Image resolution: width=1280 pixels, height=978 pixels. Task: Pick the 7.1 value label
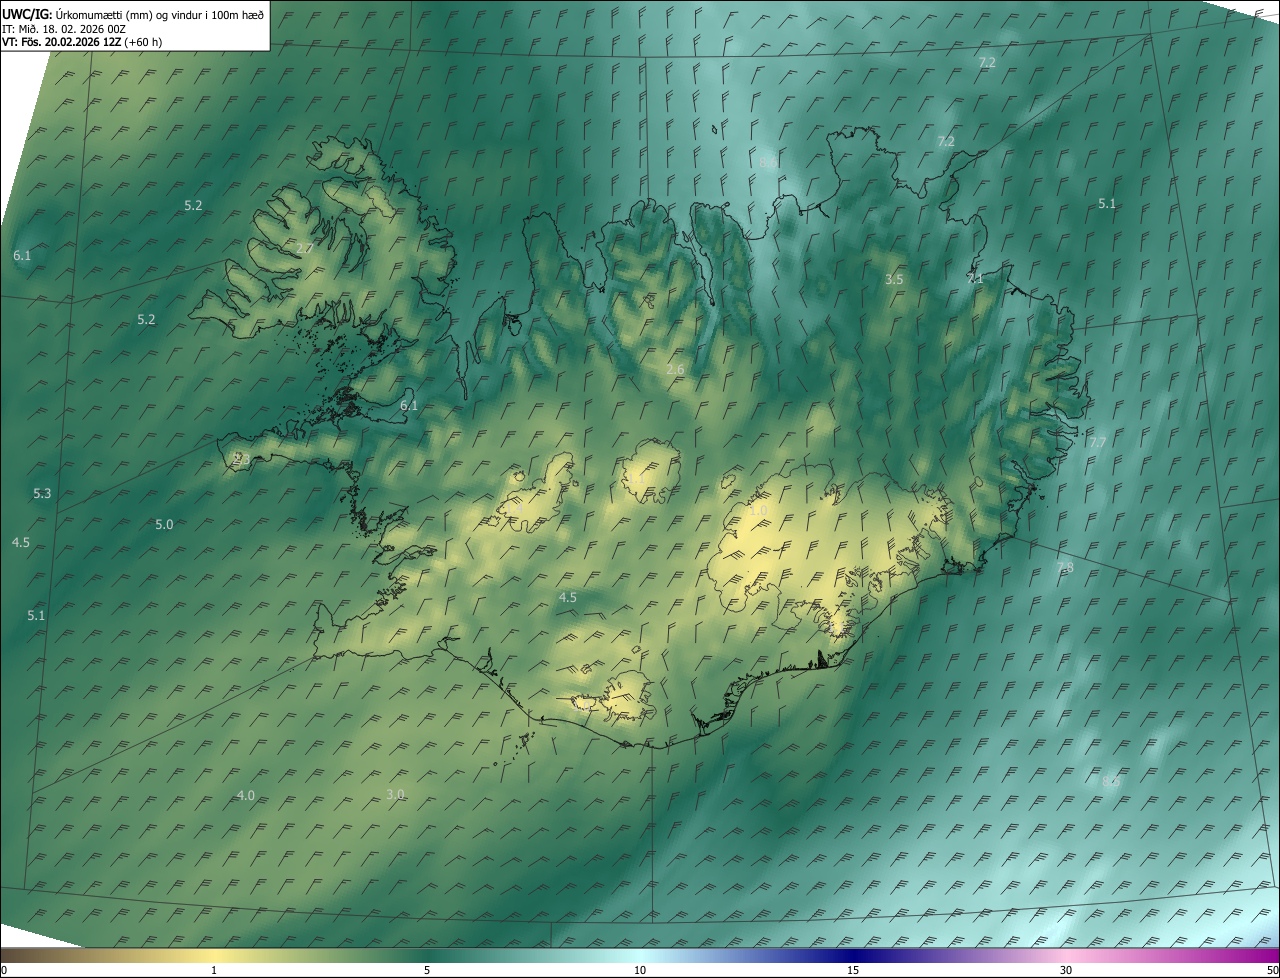[x=974, y=279]
